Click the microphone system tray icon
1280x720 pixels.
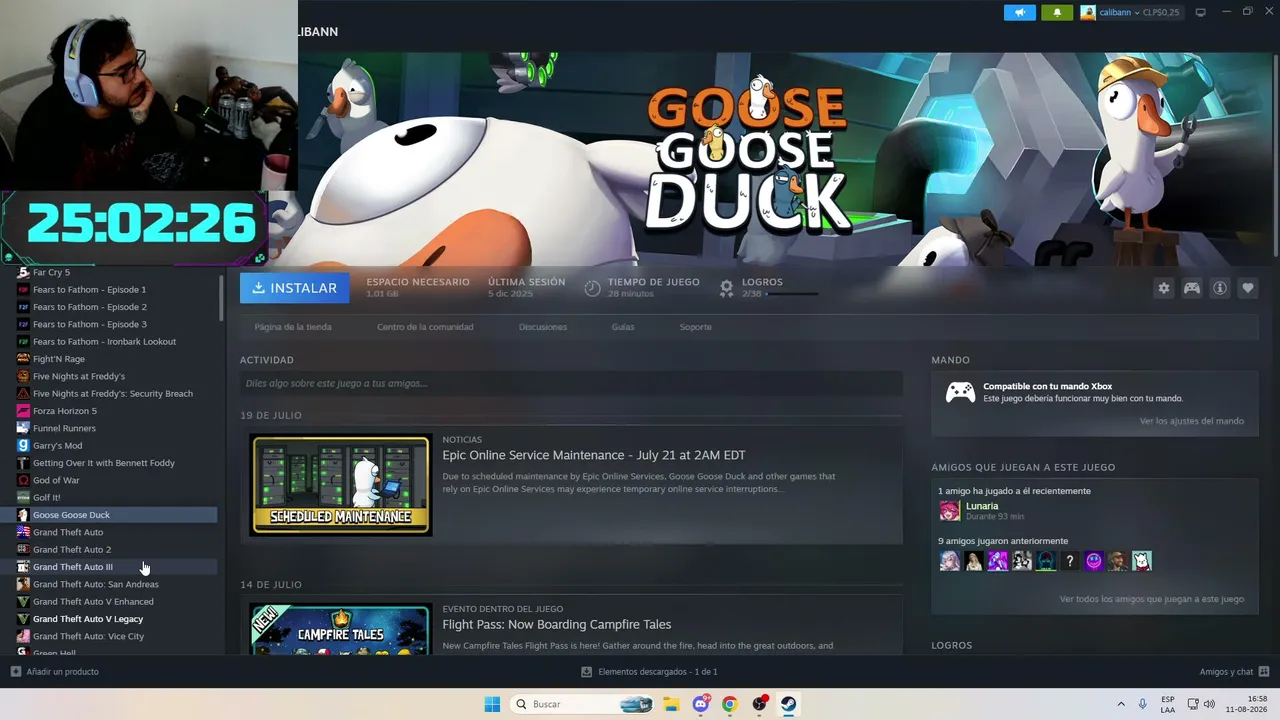(x=1143, y=704)
